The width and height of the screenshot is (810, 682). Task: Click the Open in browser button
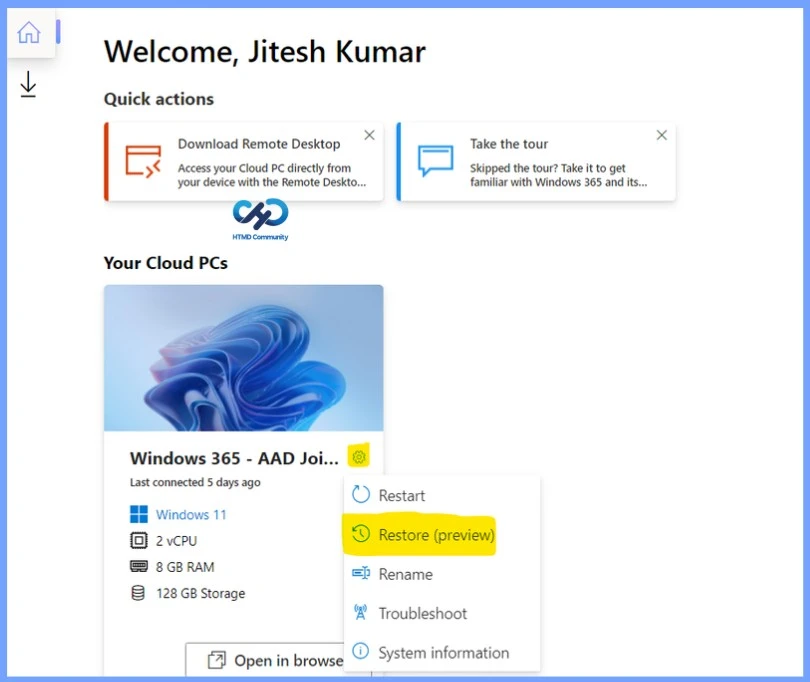266,660
